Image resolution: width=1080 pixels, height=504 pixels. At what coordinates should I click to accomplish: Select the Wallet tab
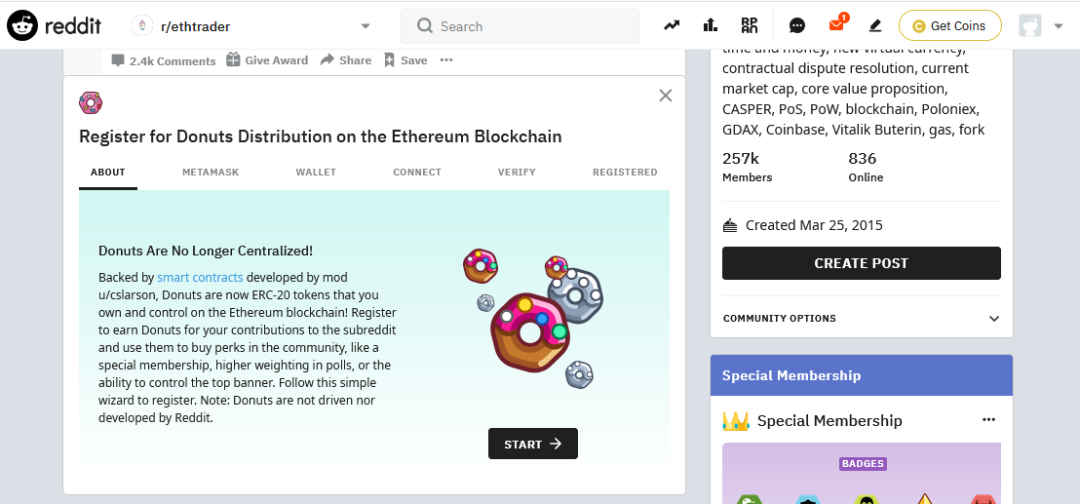[316, 172]
